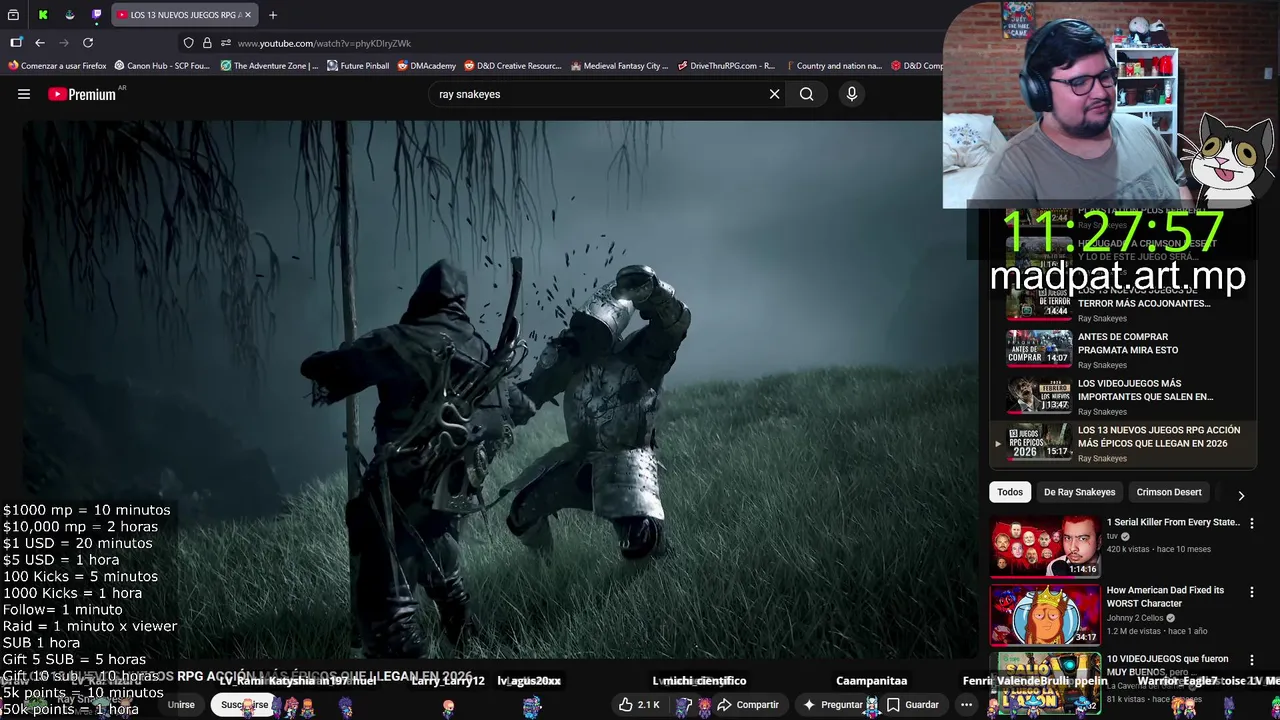The height and width of the screenshot is (720, 1280).
Task: Open 'D&D Creative Resourc...' bookmark
Action: click(513, 66)
